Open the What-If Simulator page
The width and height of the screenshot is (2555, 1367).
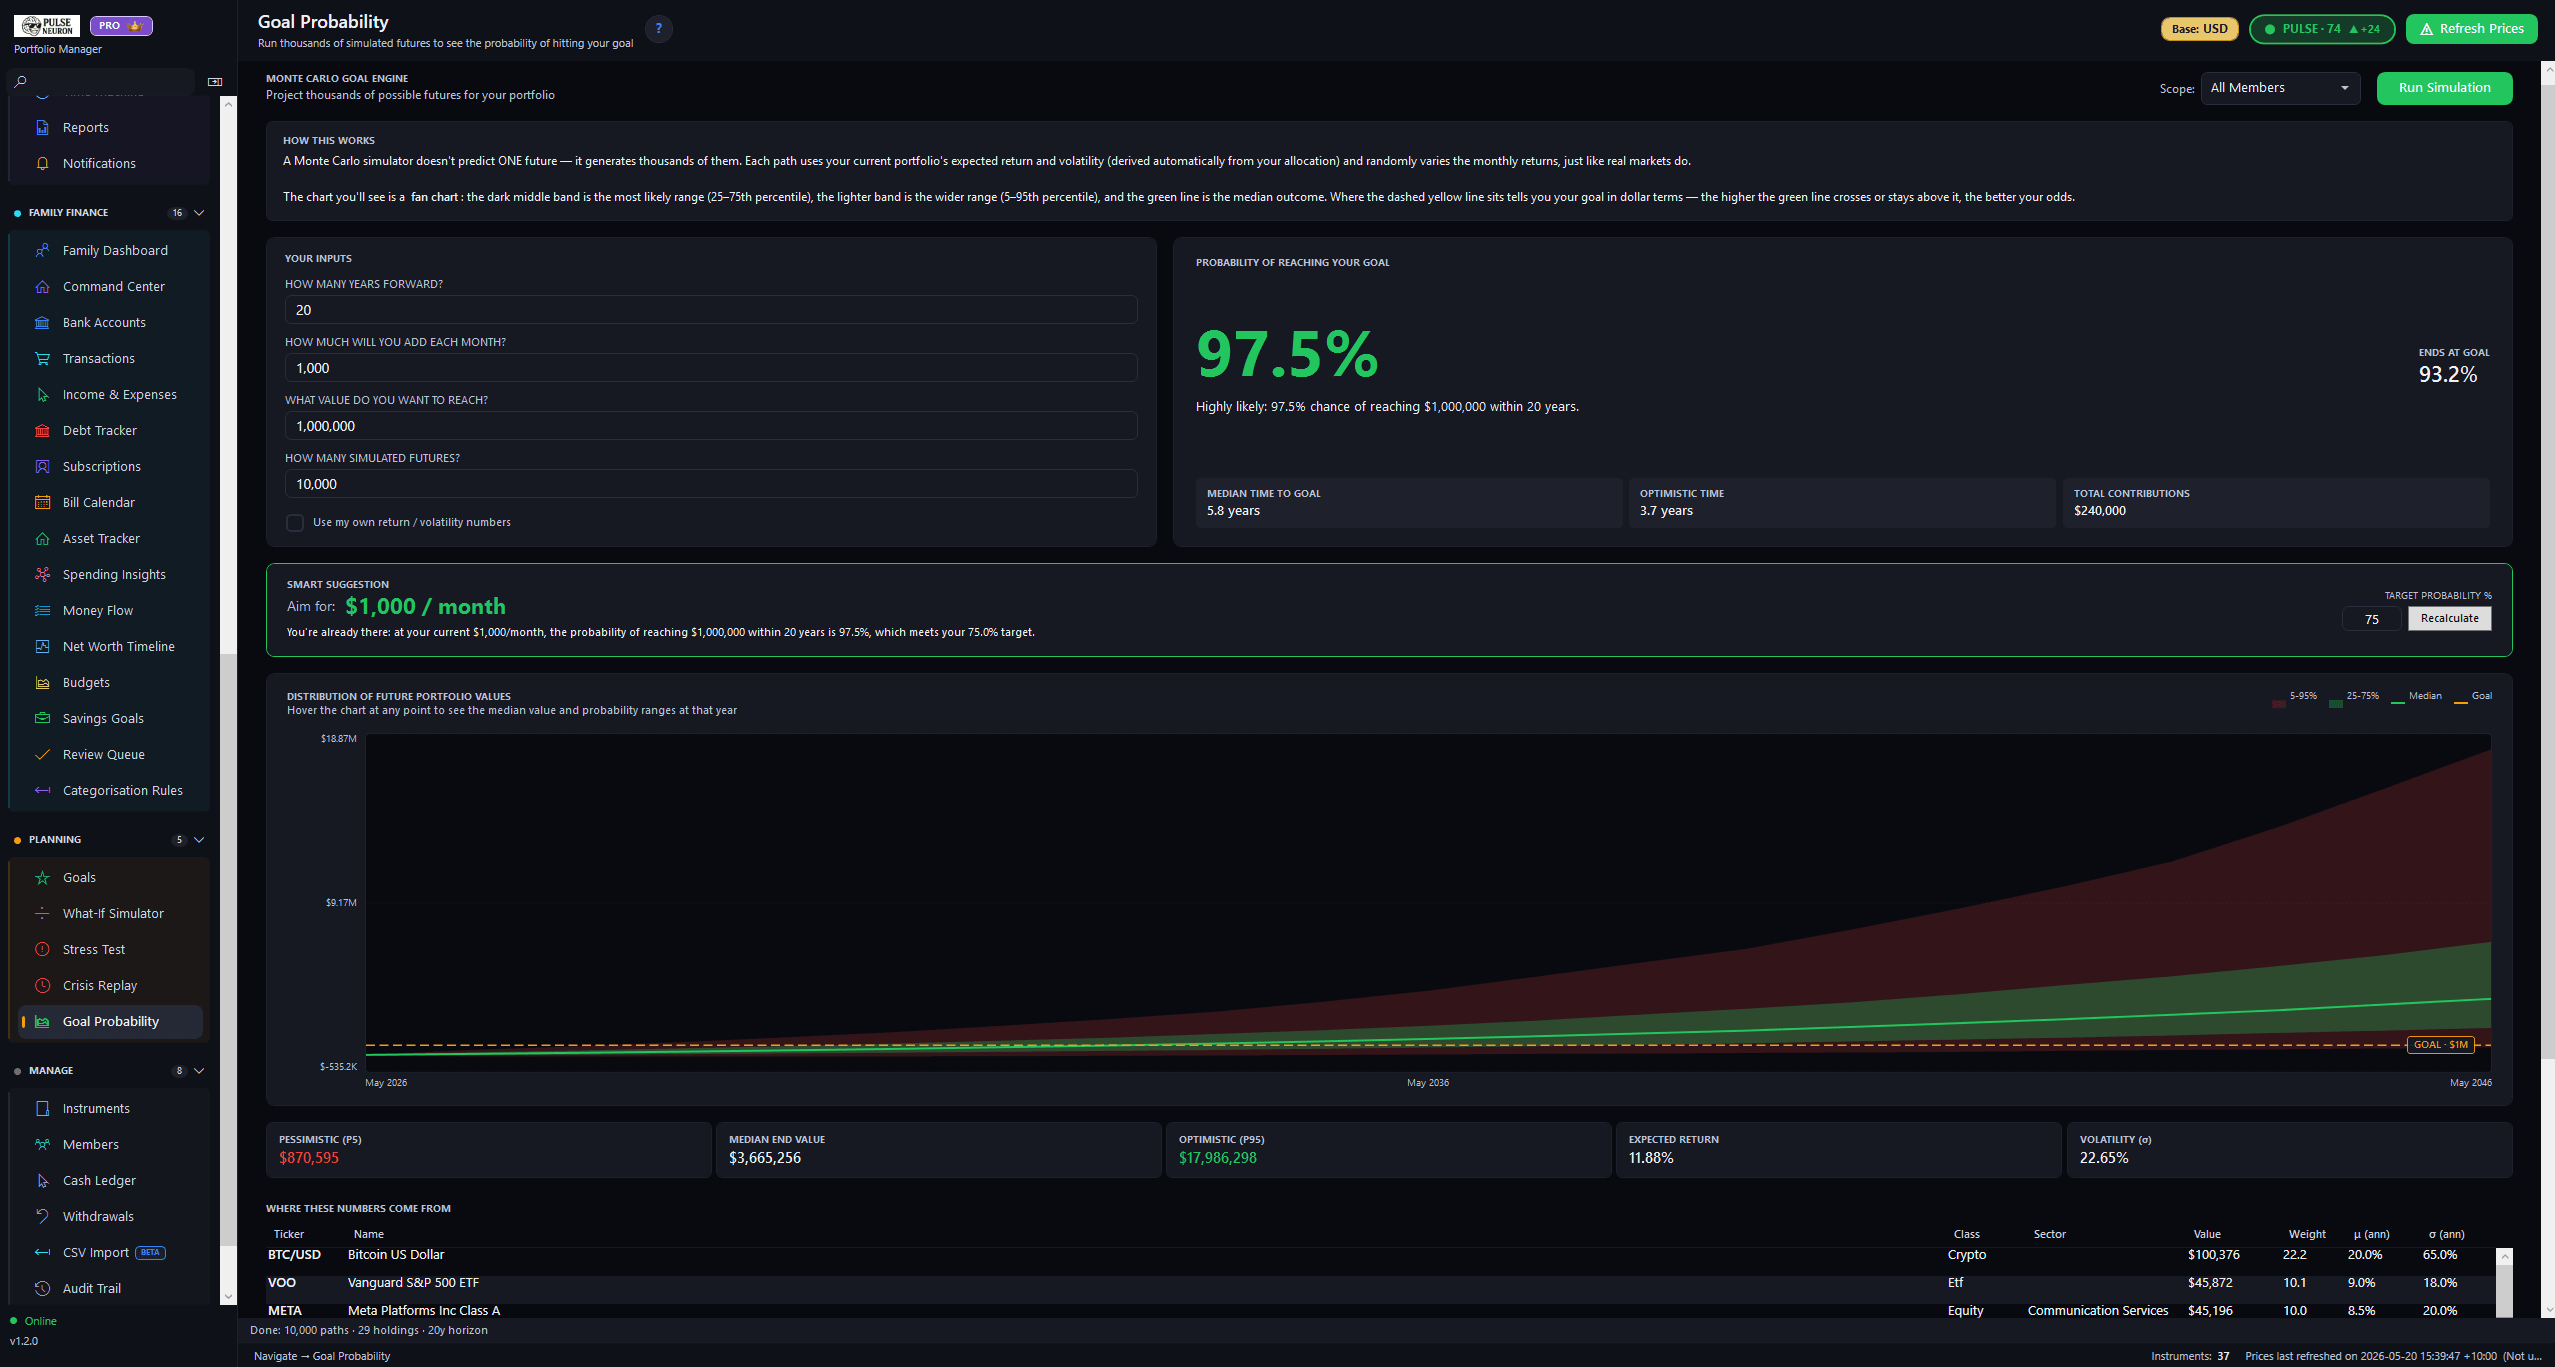(113, 913)
